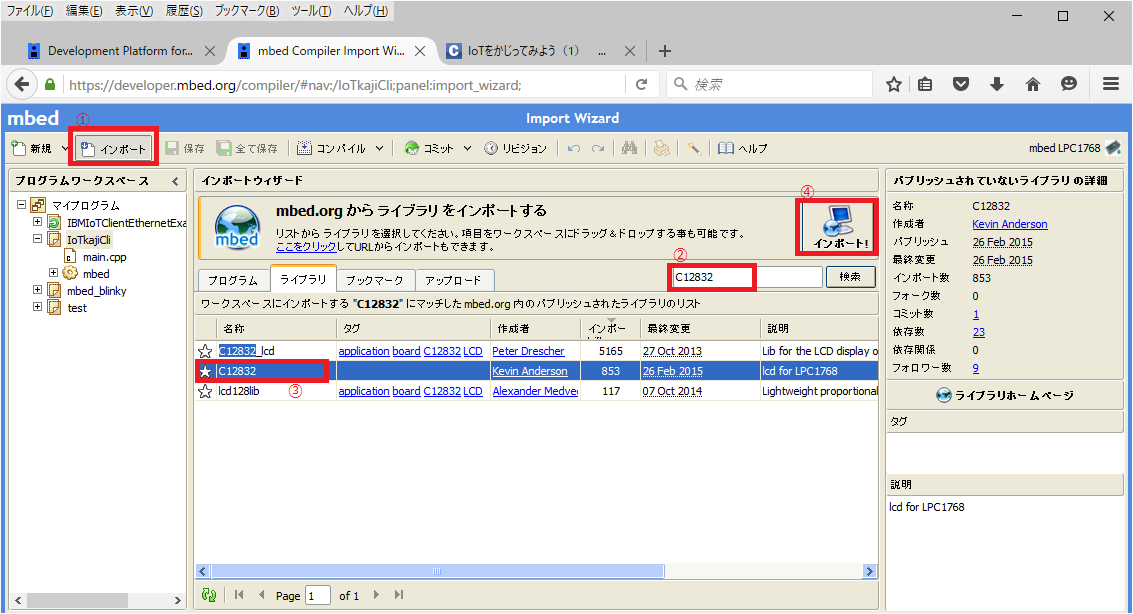Click the 保存 save button

(x=185, y=149)
